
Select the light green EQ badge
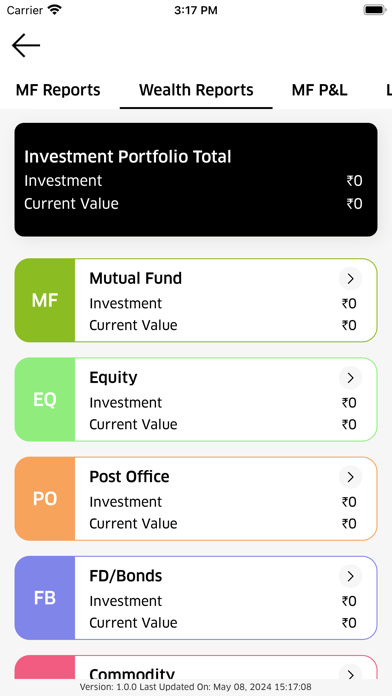click(45, 399)
